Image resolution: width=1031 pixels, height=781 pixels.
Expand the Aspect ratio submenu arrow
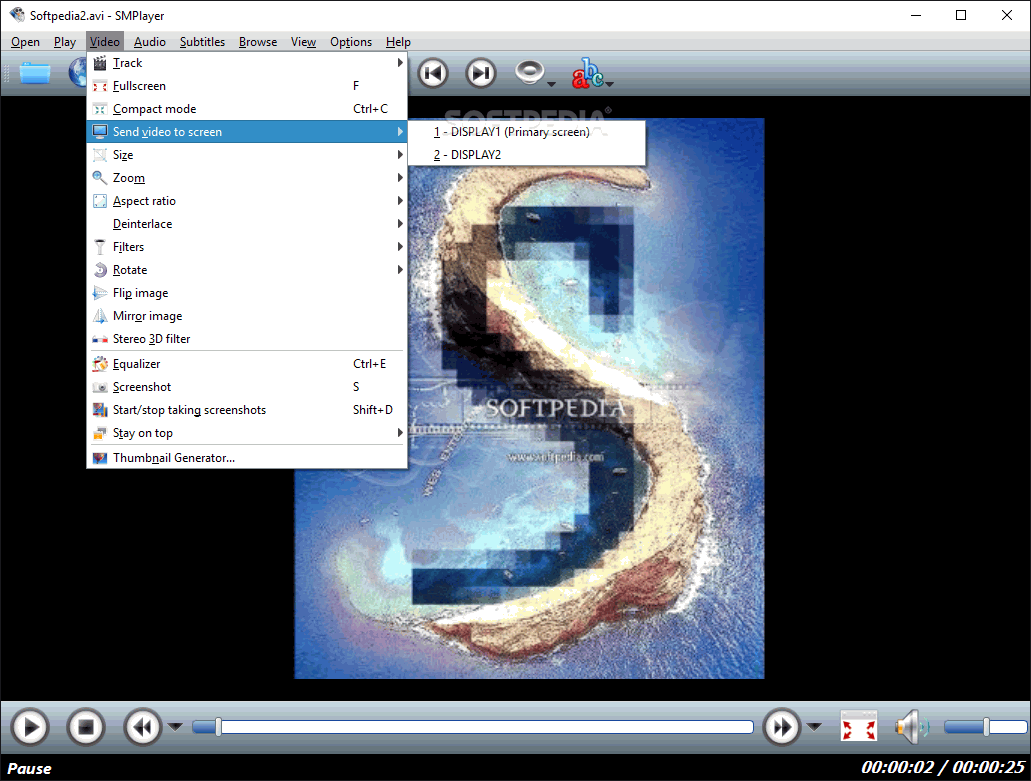pos(400,201)
